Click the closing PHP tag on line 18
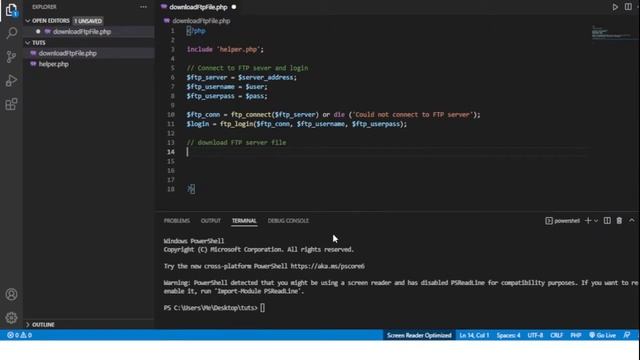Screen dimensions: 640x360 point(191,189)
